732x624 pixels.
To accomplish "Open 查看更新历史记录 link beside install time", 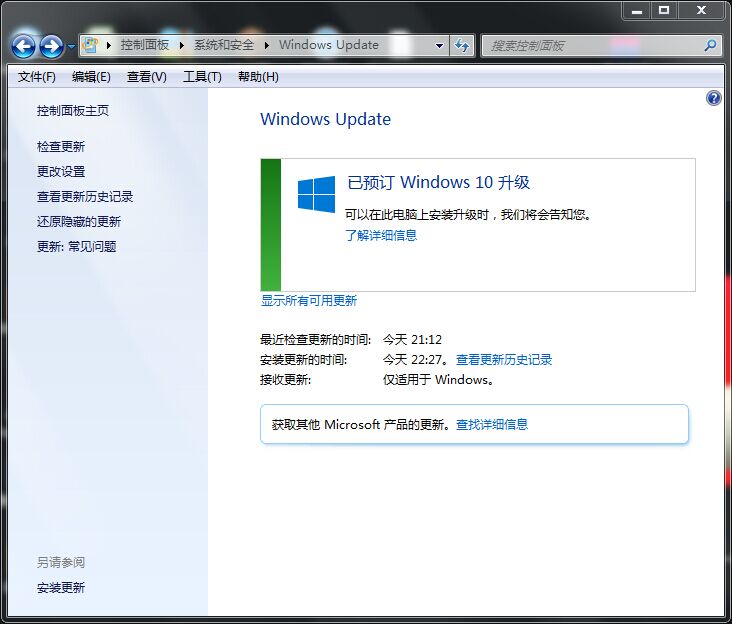I will click(x=504, y=359).
